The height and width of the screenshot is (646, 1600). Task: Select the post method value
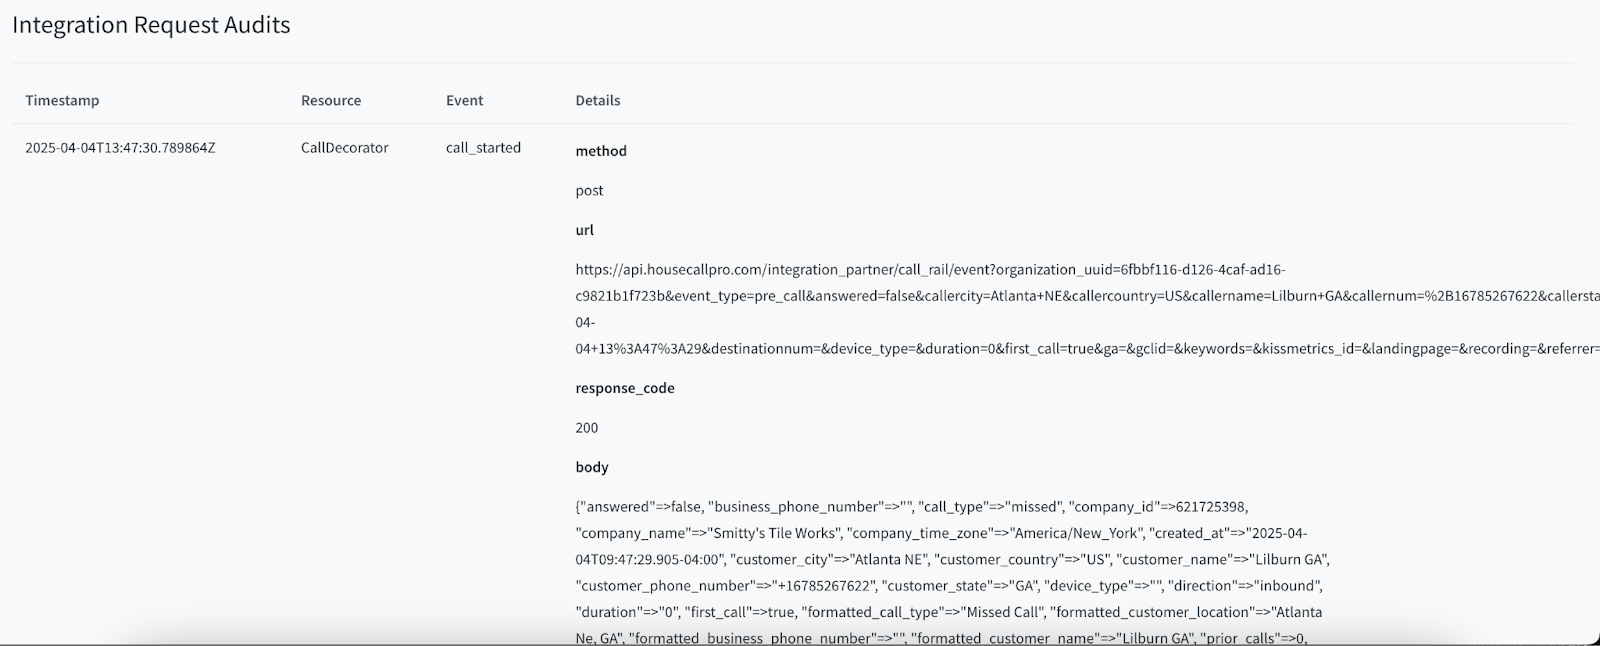coord(590,190)
